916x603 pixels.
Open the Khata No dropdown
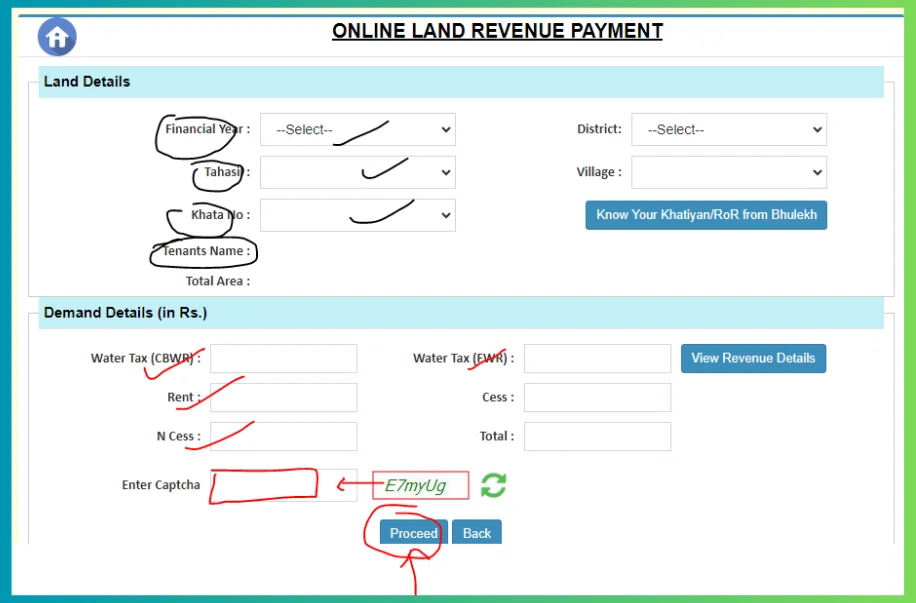pyautogui.click(x=358, y=215)
